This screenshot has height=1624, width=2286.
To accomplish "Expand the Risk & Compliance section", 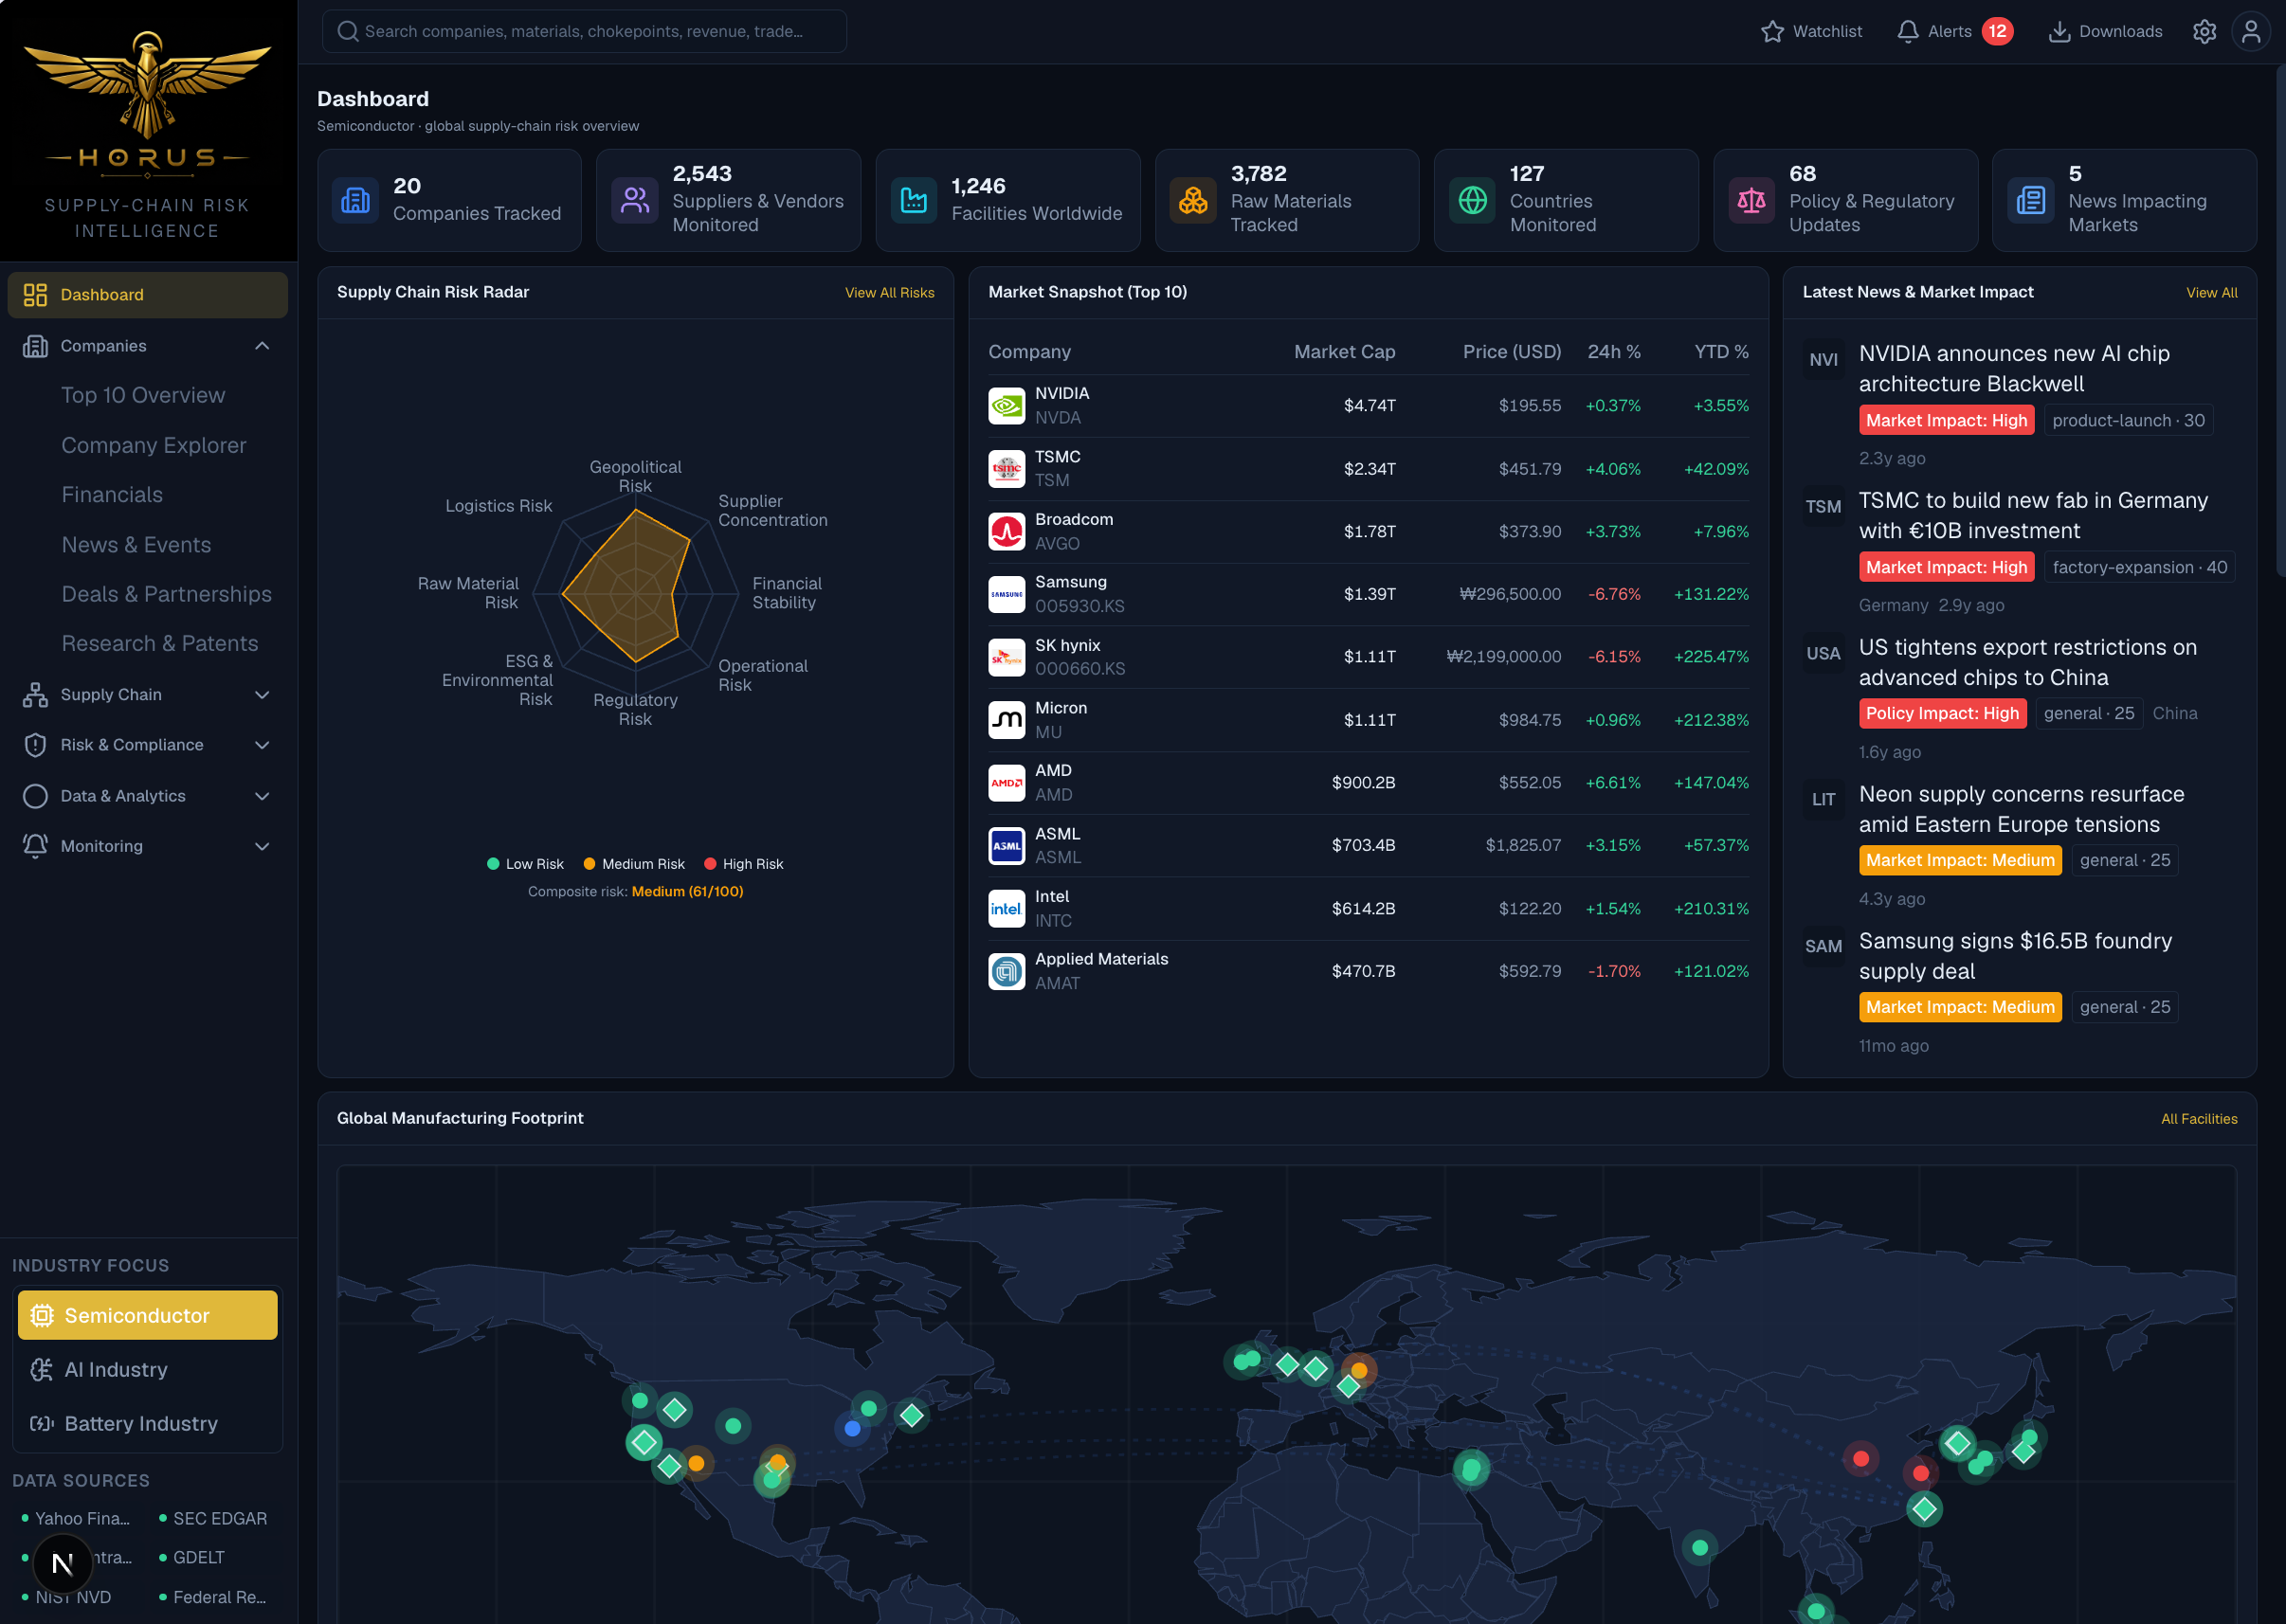I will pos(147,745).
